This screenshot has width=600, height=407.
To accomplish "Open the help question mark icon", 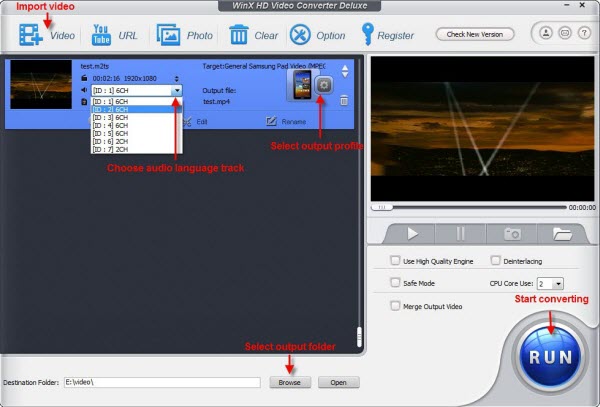I will (584, 33).
